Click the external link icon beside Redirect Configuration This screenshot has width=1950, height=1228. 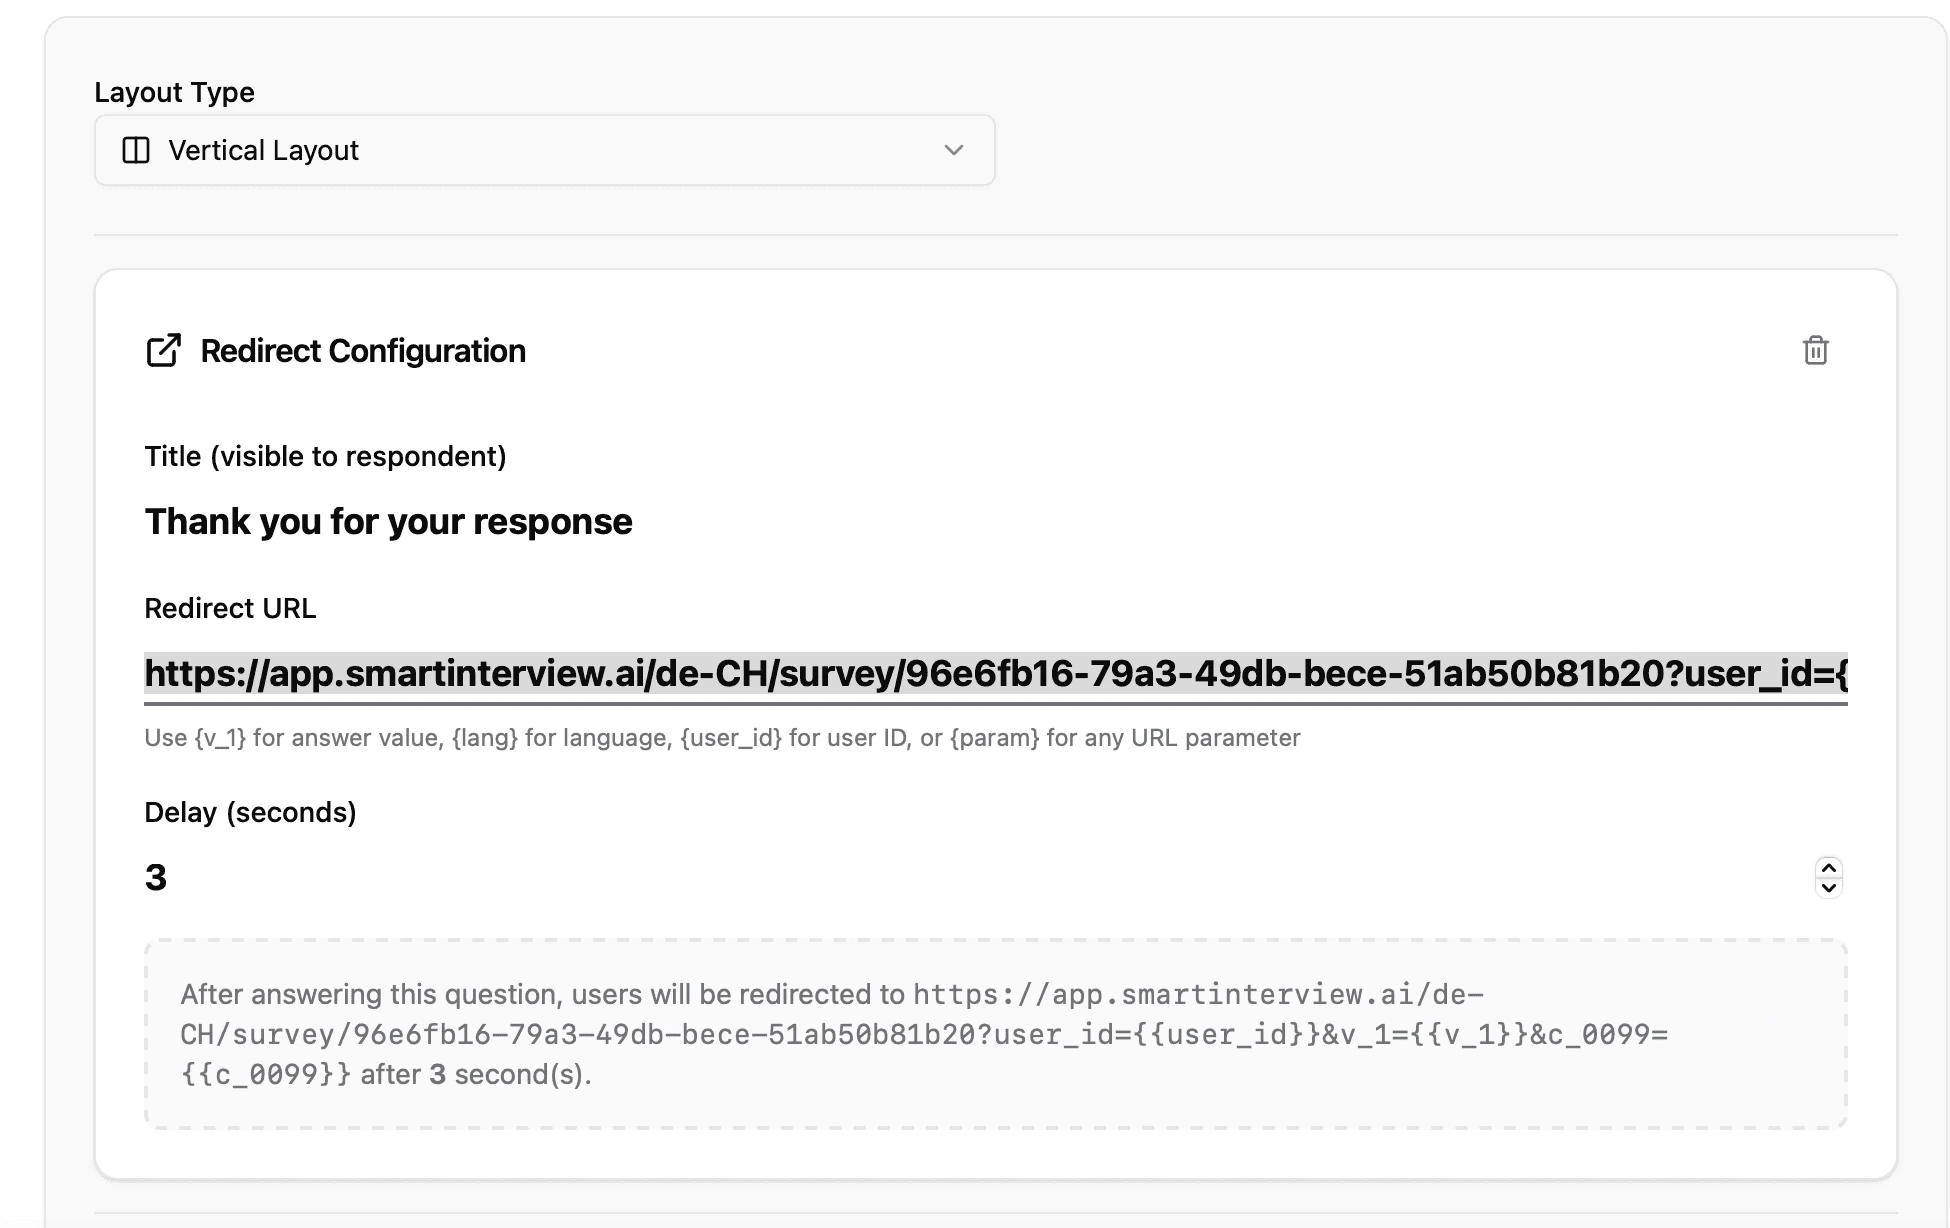pos(164,350)
